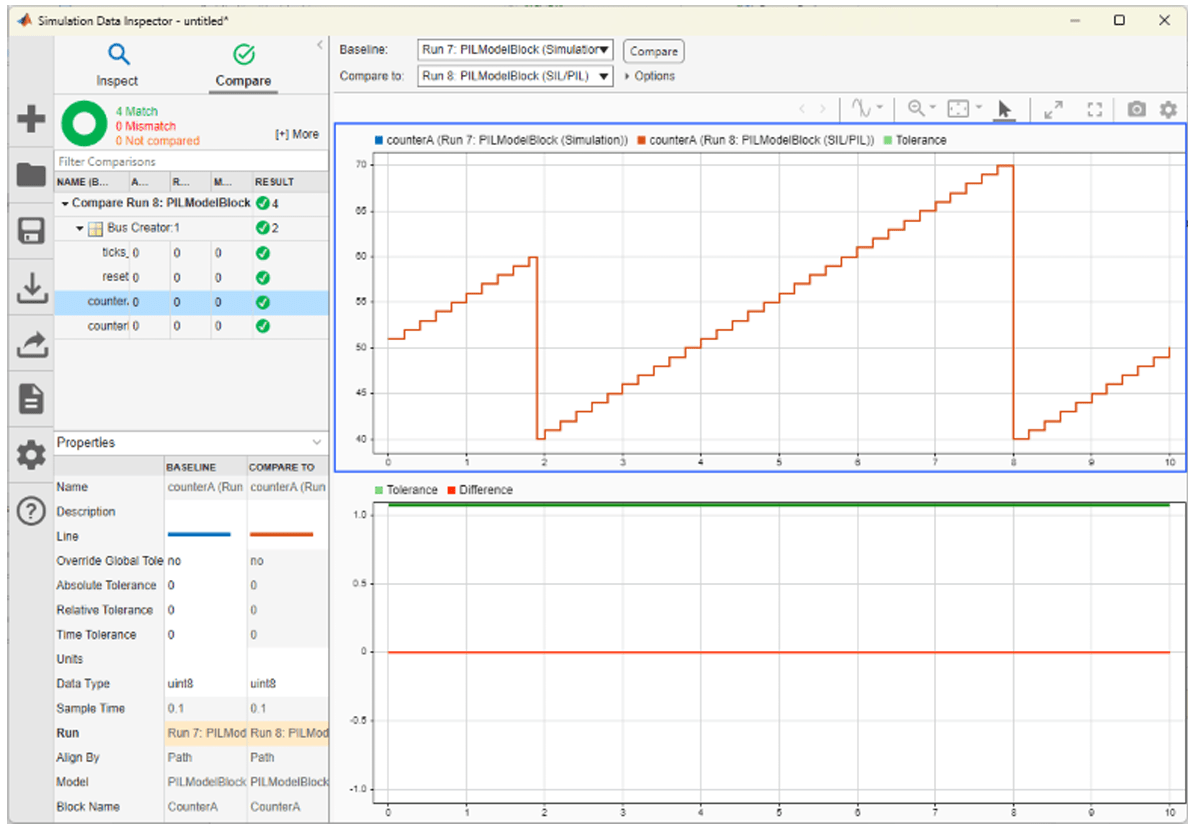The width and height of the screenshot is (1198, 829).
Task: Switch to the Inspect tab
Action: point(118,66)
